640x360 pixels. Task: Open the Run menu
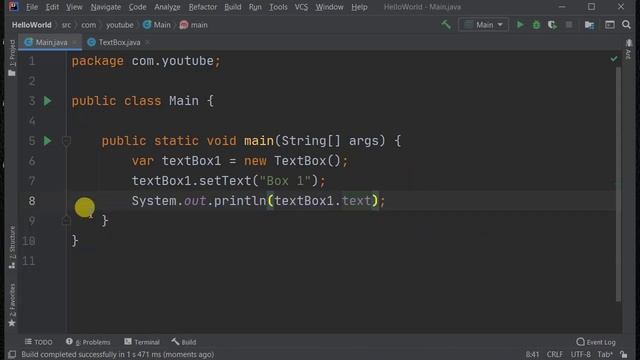point(255,7)
